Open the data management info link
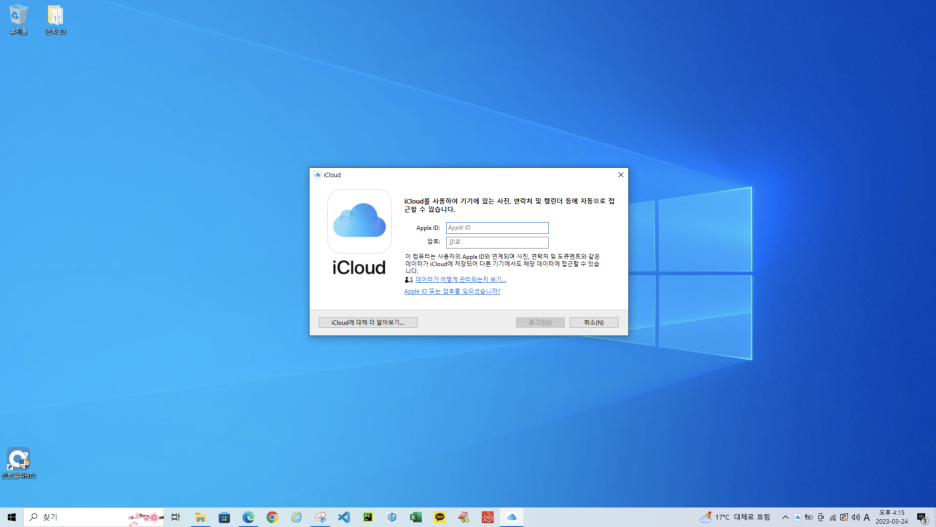 pyautogui.click(x=460, y=279)
